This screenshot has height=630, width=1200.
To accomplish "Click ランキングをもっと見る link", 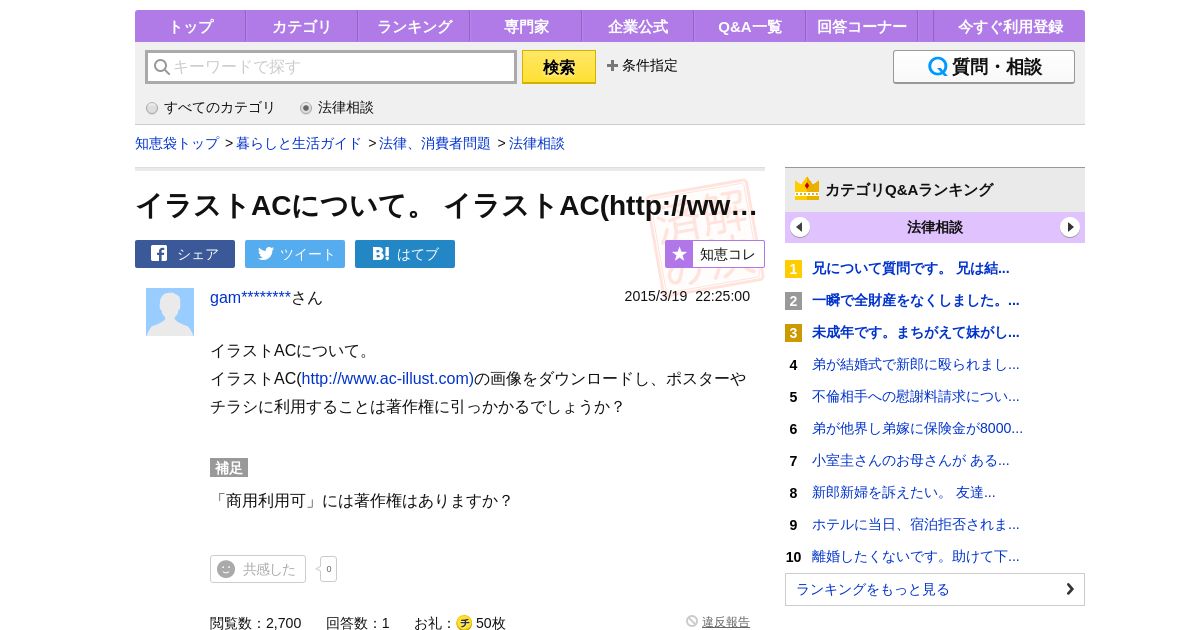I will pyautogui.click(x=935, y=589).
